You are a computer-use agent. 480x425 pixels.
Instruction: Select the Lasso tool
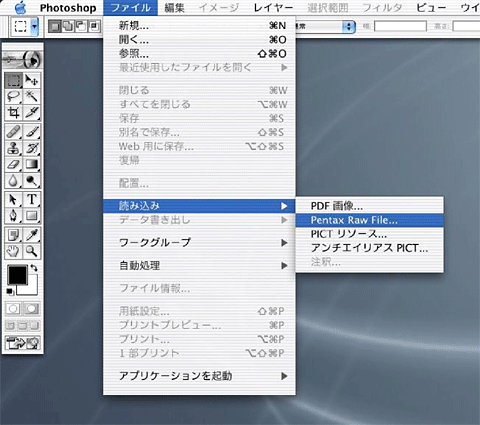pyautogui.click(x=13, y=96)
